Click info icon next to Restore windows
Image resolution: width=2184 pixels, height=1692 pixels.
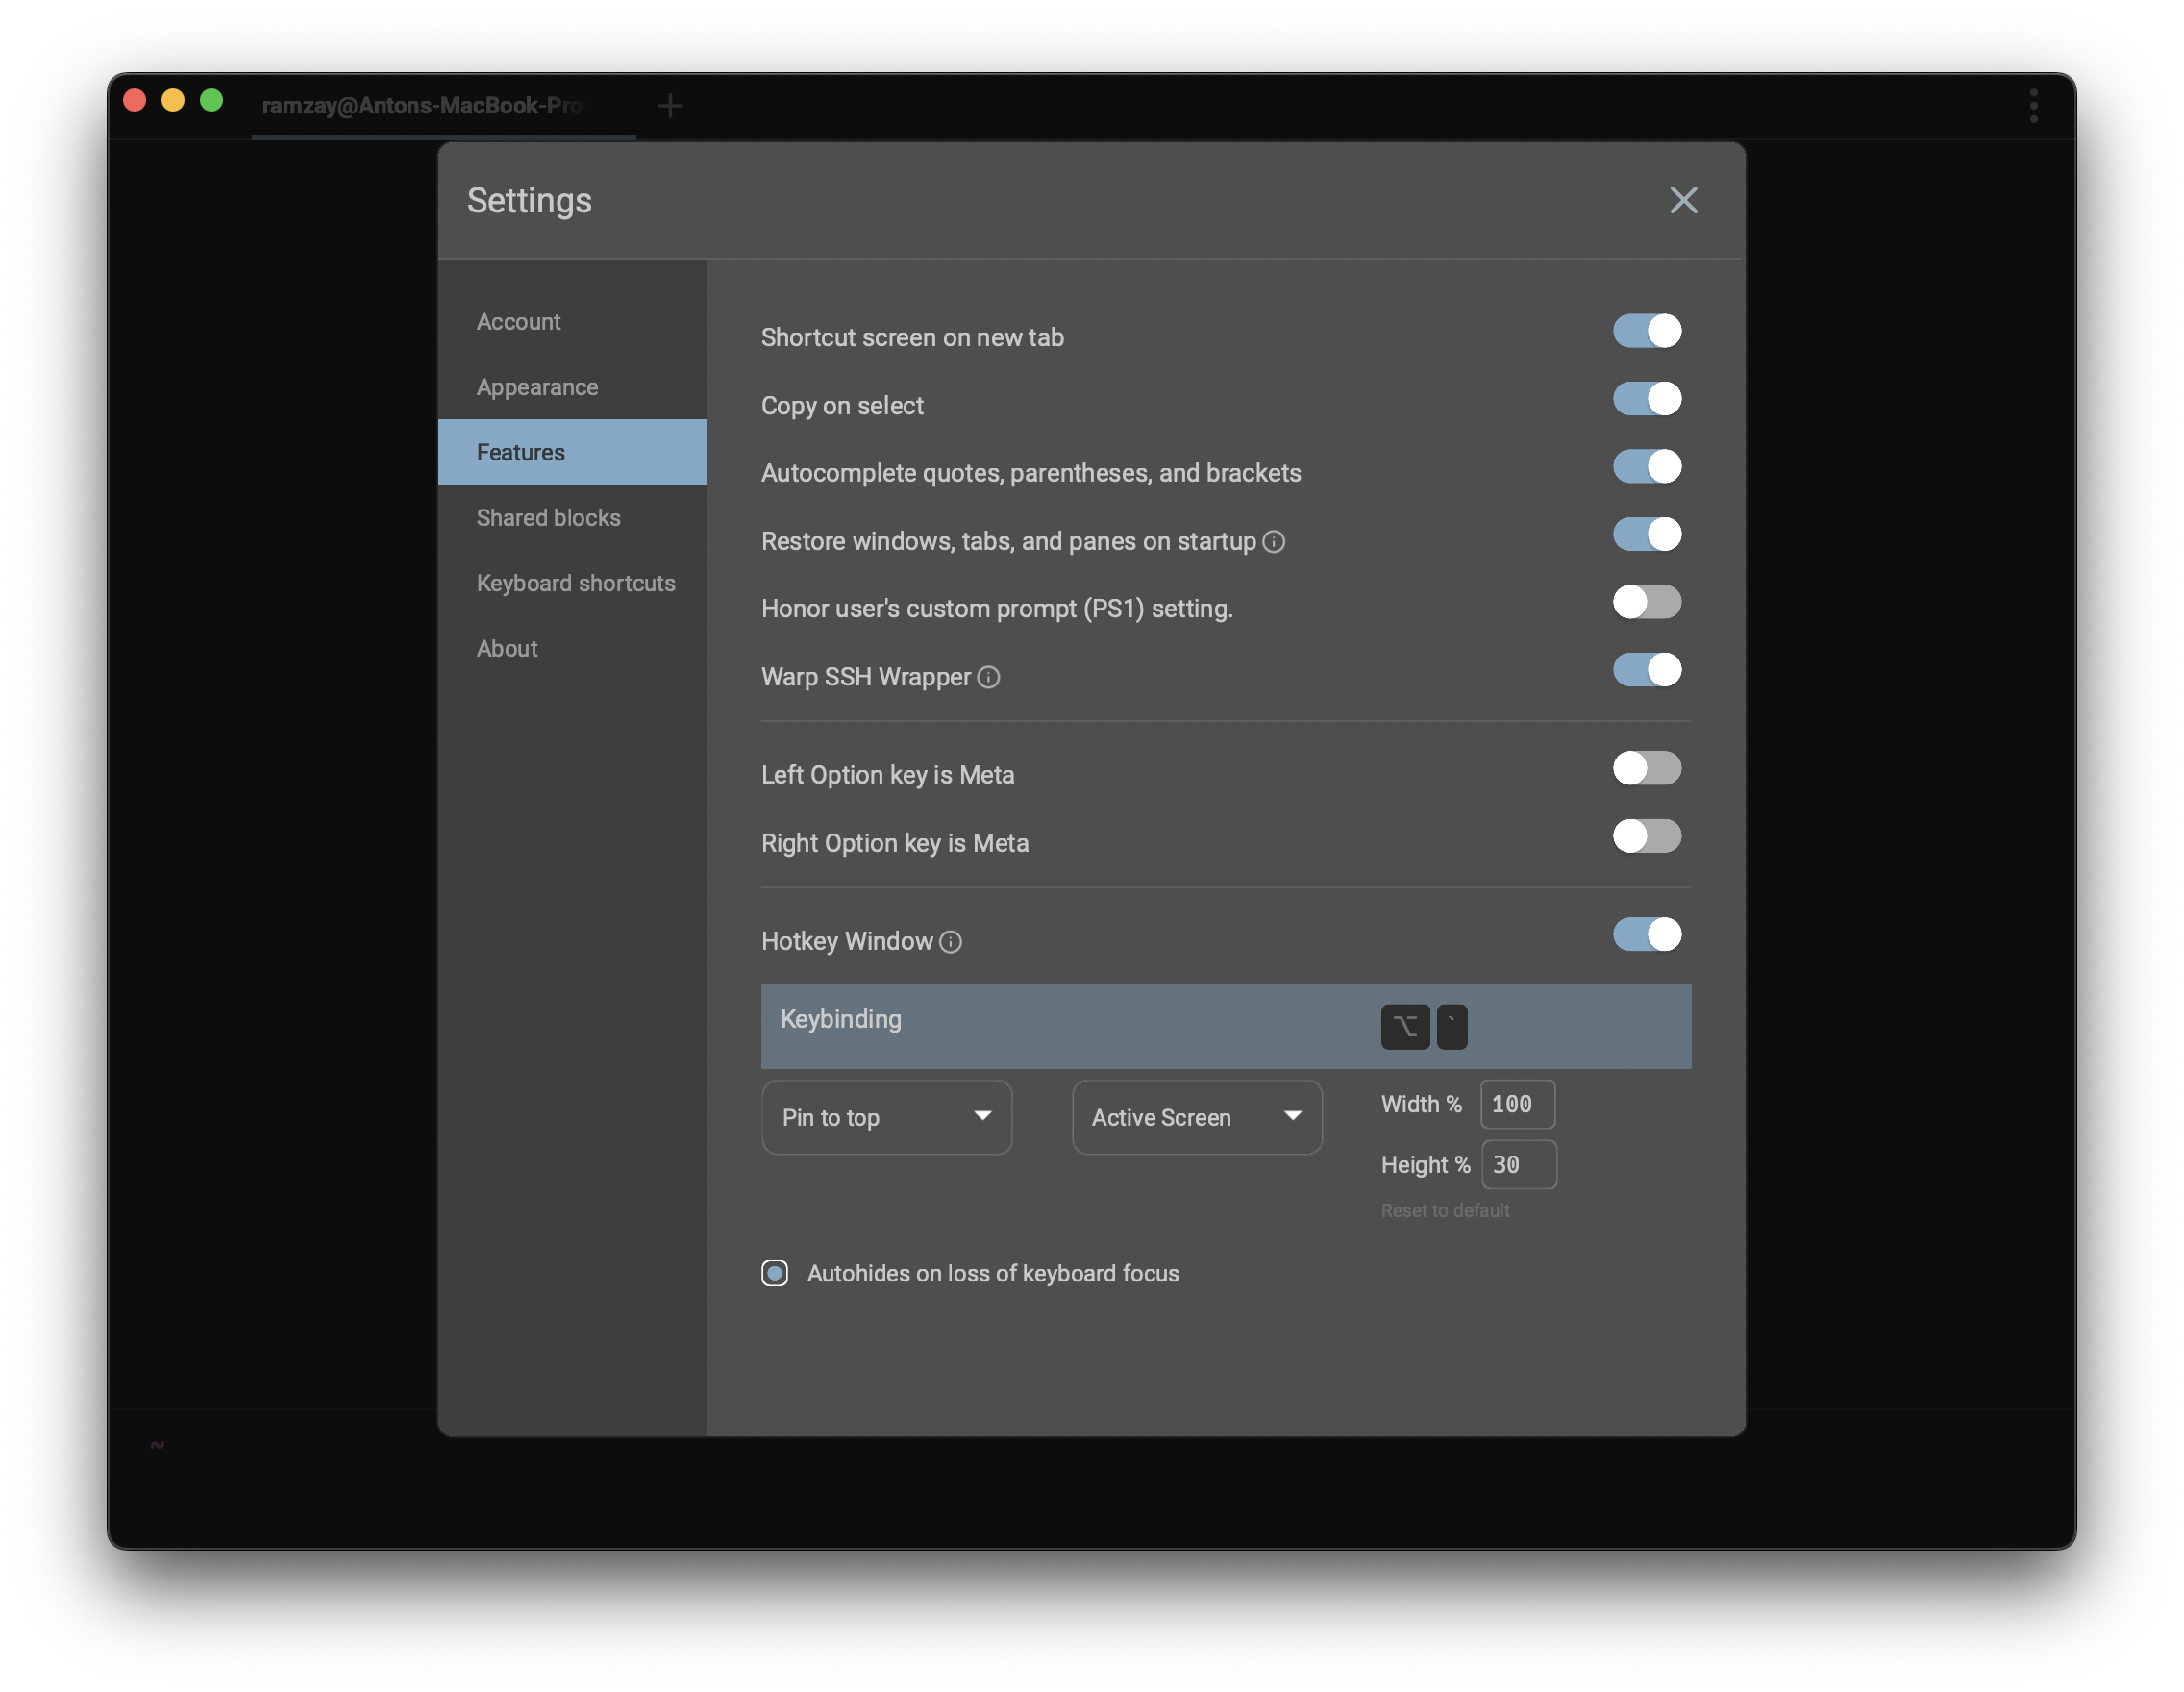tap(1273, 541)
